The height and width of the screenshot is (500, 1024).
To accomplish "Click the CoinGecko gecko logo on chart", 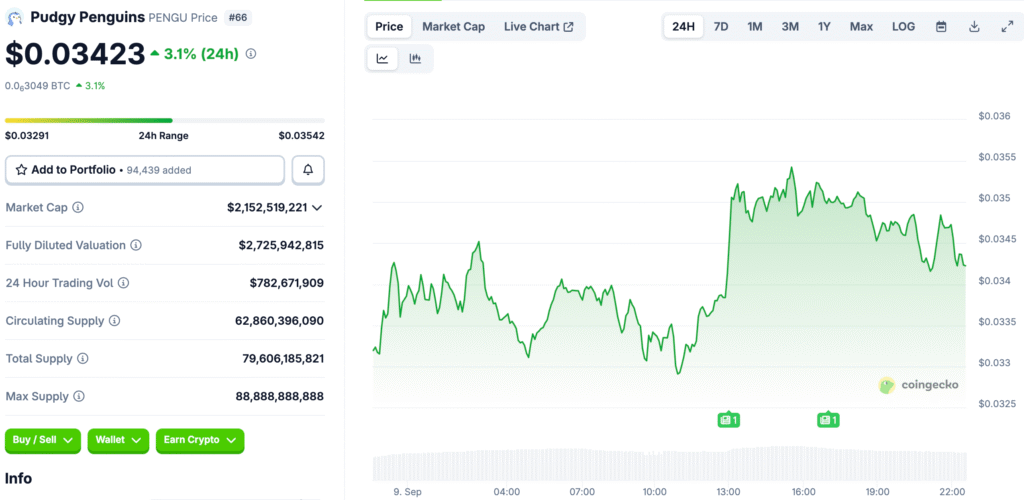I will (x=887, y=385).
